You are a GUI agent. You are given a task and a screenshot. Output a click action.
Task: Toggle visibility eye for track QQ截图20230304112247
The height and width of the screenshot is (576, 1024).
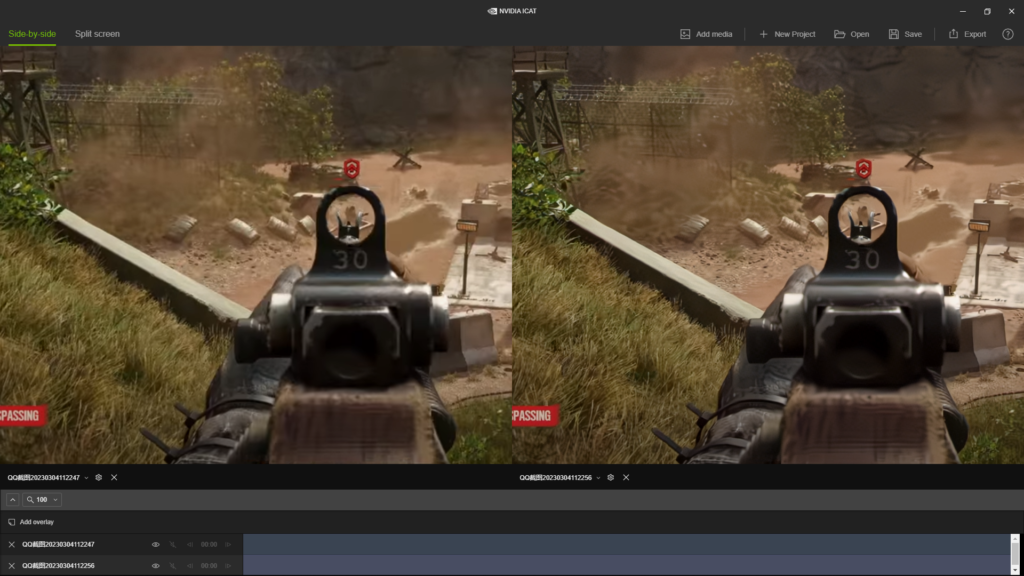click(x=155, y=544)
